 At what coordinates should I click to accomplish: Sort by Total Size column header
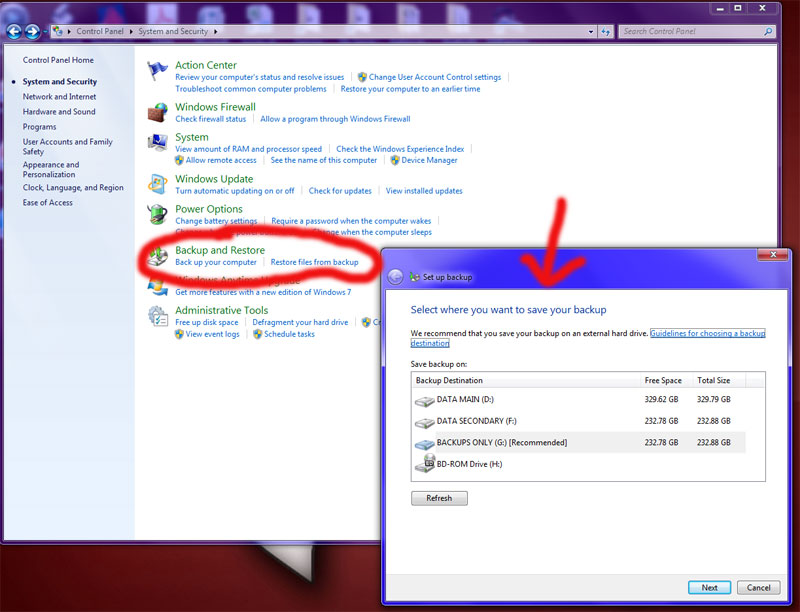(719, 380)
